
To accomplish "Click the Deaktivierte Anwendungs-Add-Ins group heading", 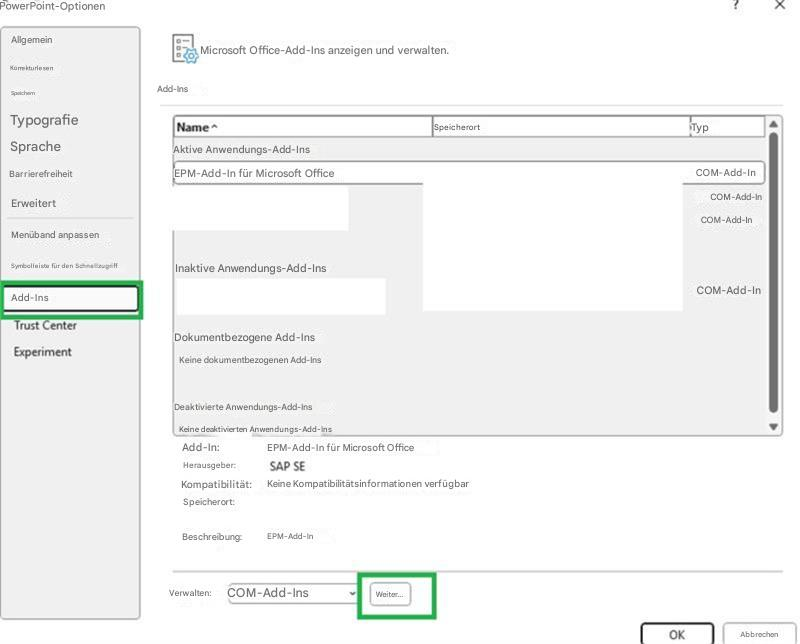I will [243, 407].
